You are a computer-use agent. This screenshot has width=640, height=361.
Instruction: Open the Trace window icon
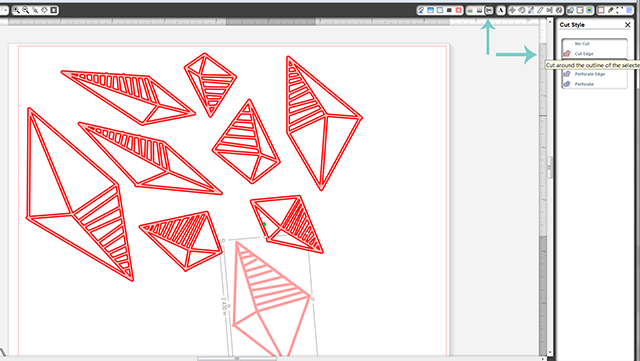[x=589, y=10]
